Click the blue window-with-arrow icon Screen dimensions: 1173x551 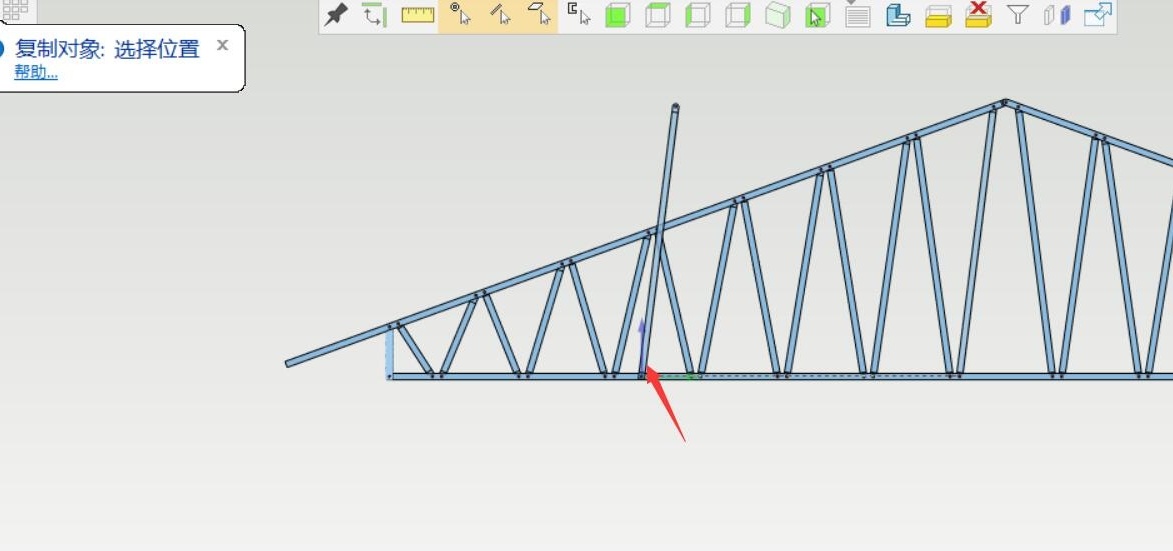(x=1097, y=14)
